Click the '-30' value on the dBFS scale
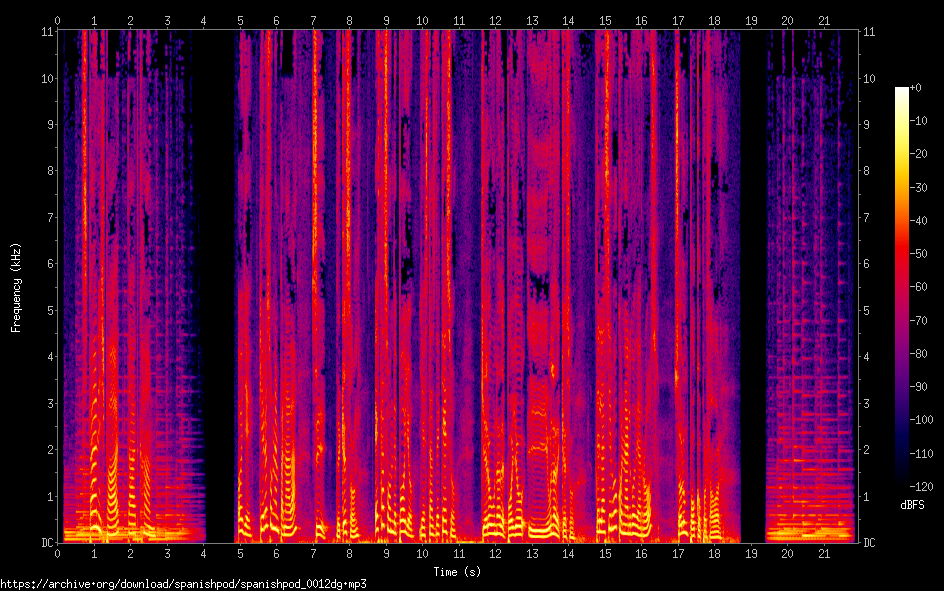The height and width of the screenshot is (591, 944). (918, 188)
